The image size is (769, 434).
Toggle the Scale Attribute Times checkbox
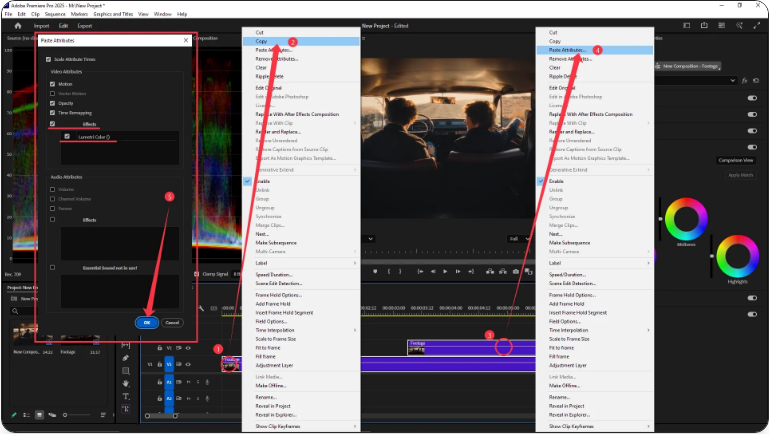click(48, 60)
